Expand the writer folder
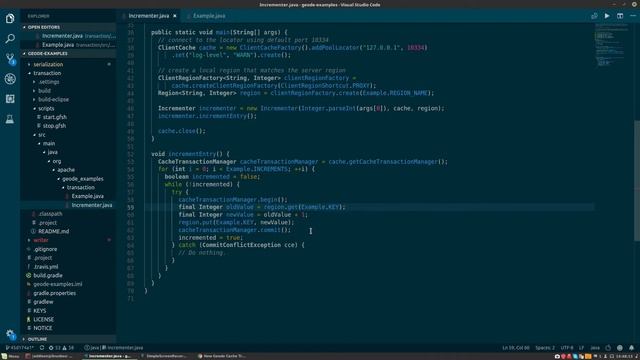 41,240
